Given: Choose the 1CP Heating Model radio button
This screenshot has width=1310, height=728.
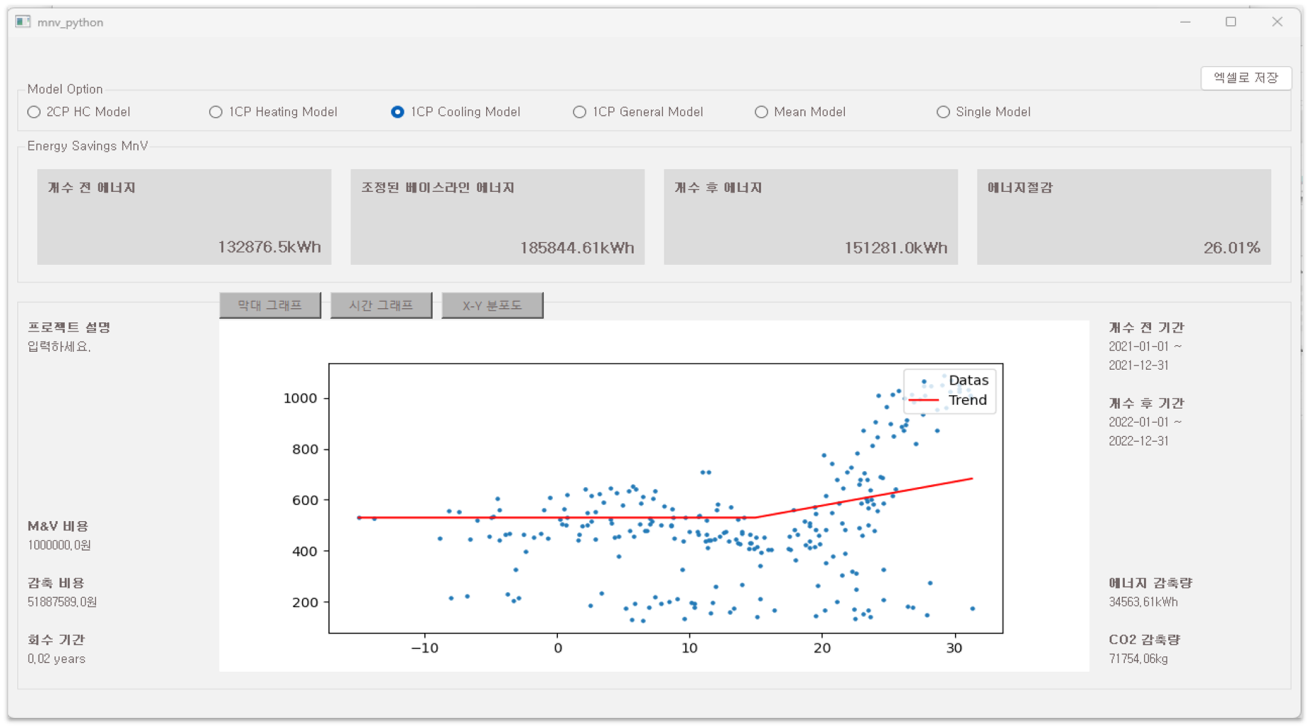Looking at the screenshot, I should click(215, 112).
